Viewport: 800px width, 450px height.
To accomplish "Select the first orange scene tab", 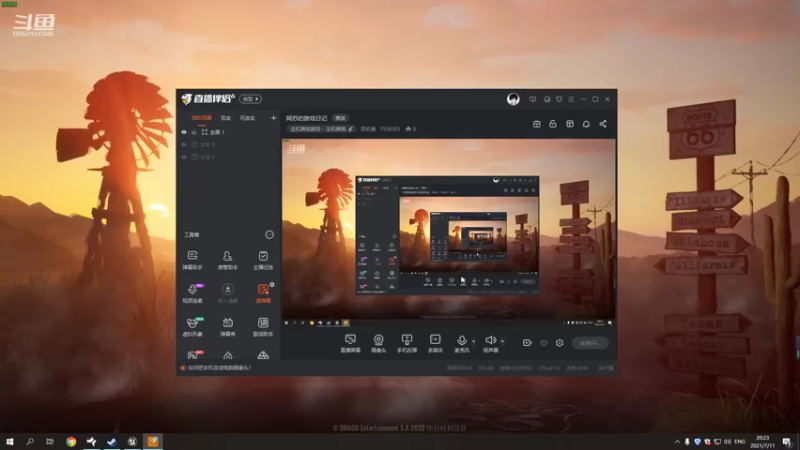I will point(201,118).
